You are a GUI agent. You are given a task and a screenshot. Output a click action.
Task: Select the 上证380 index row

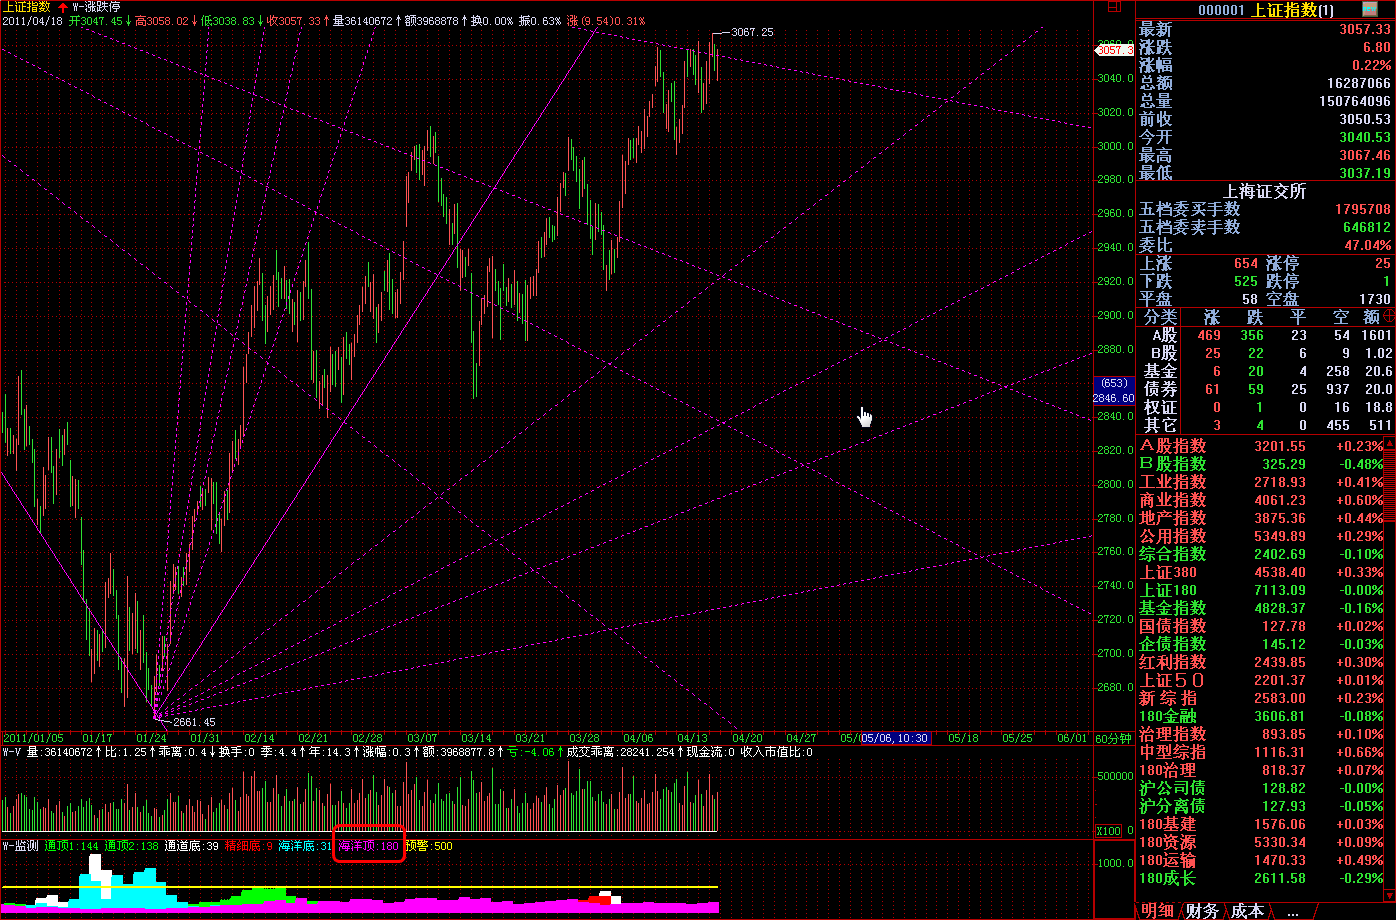click(1168, 572)
